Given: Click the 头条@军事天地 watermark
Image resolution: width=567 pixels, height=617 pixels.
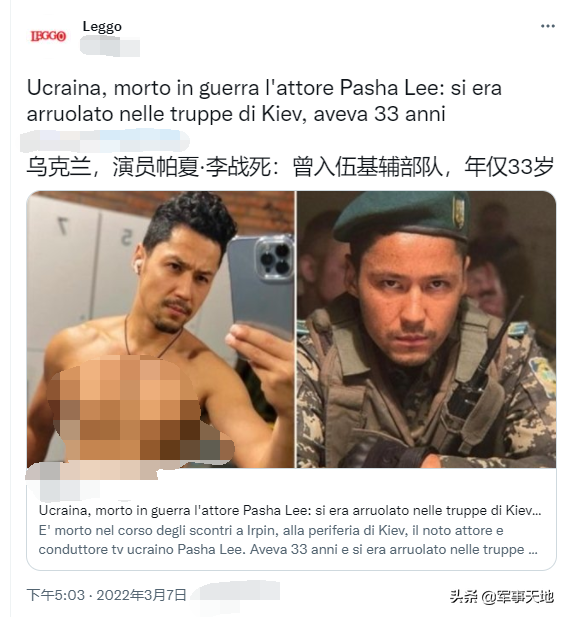Looking at the screenshot, I should [501, 597].
